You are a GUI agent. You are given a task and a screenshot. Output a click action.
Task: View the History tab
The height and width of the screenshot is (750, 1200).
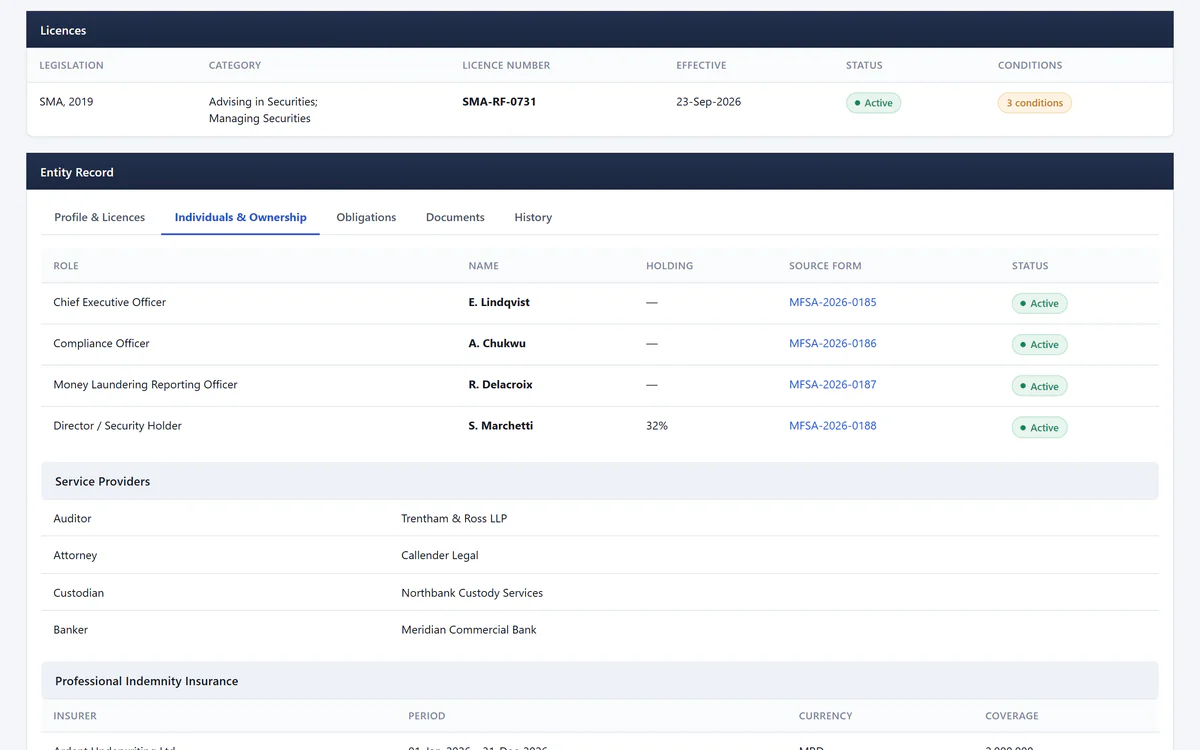click(533, 217)
